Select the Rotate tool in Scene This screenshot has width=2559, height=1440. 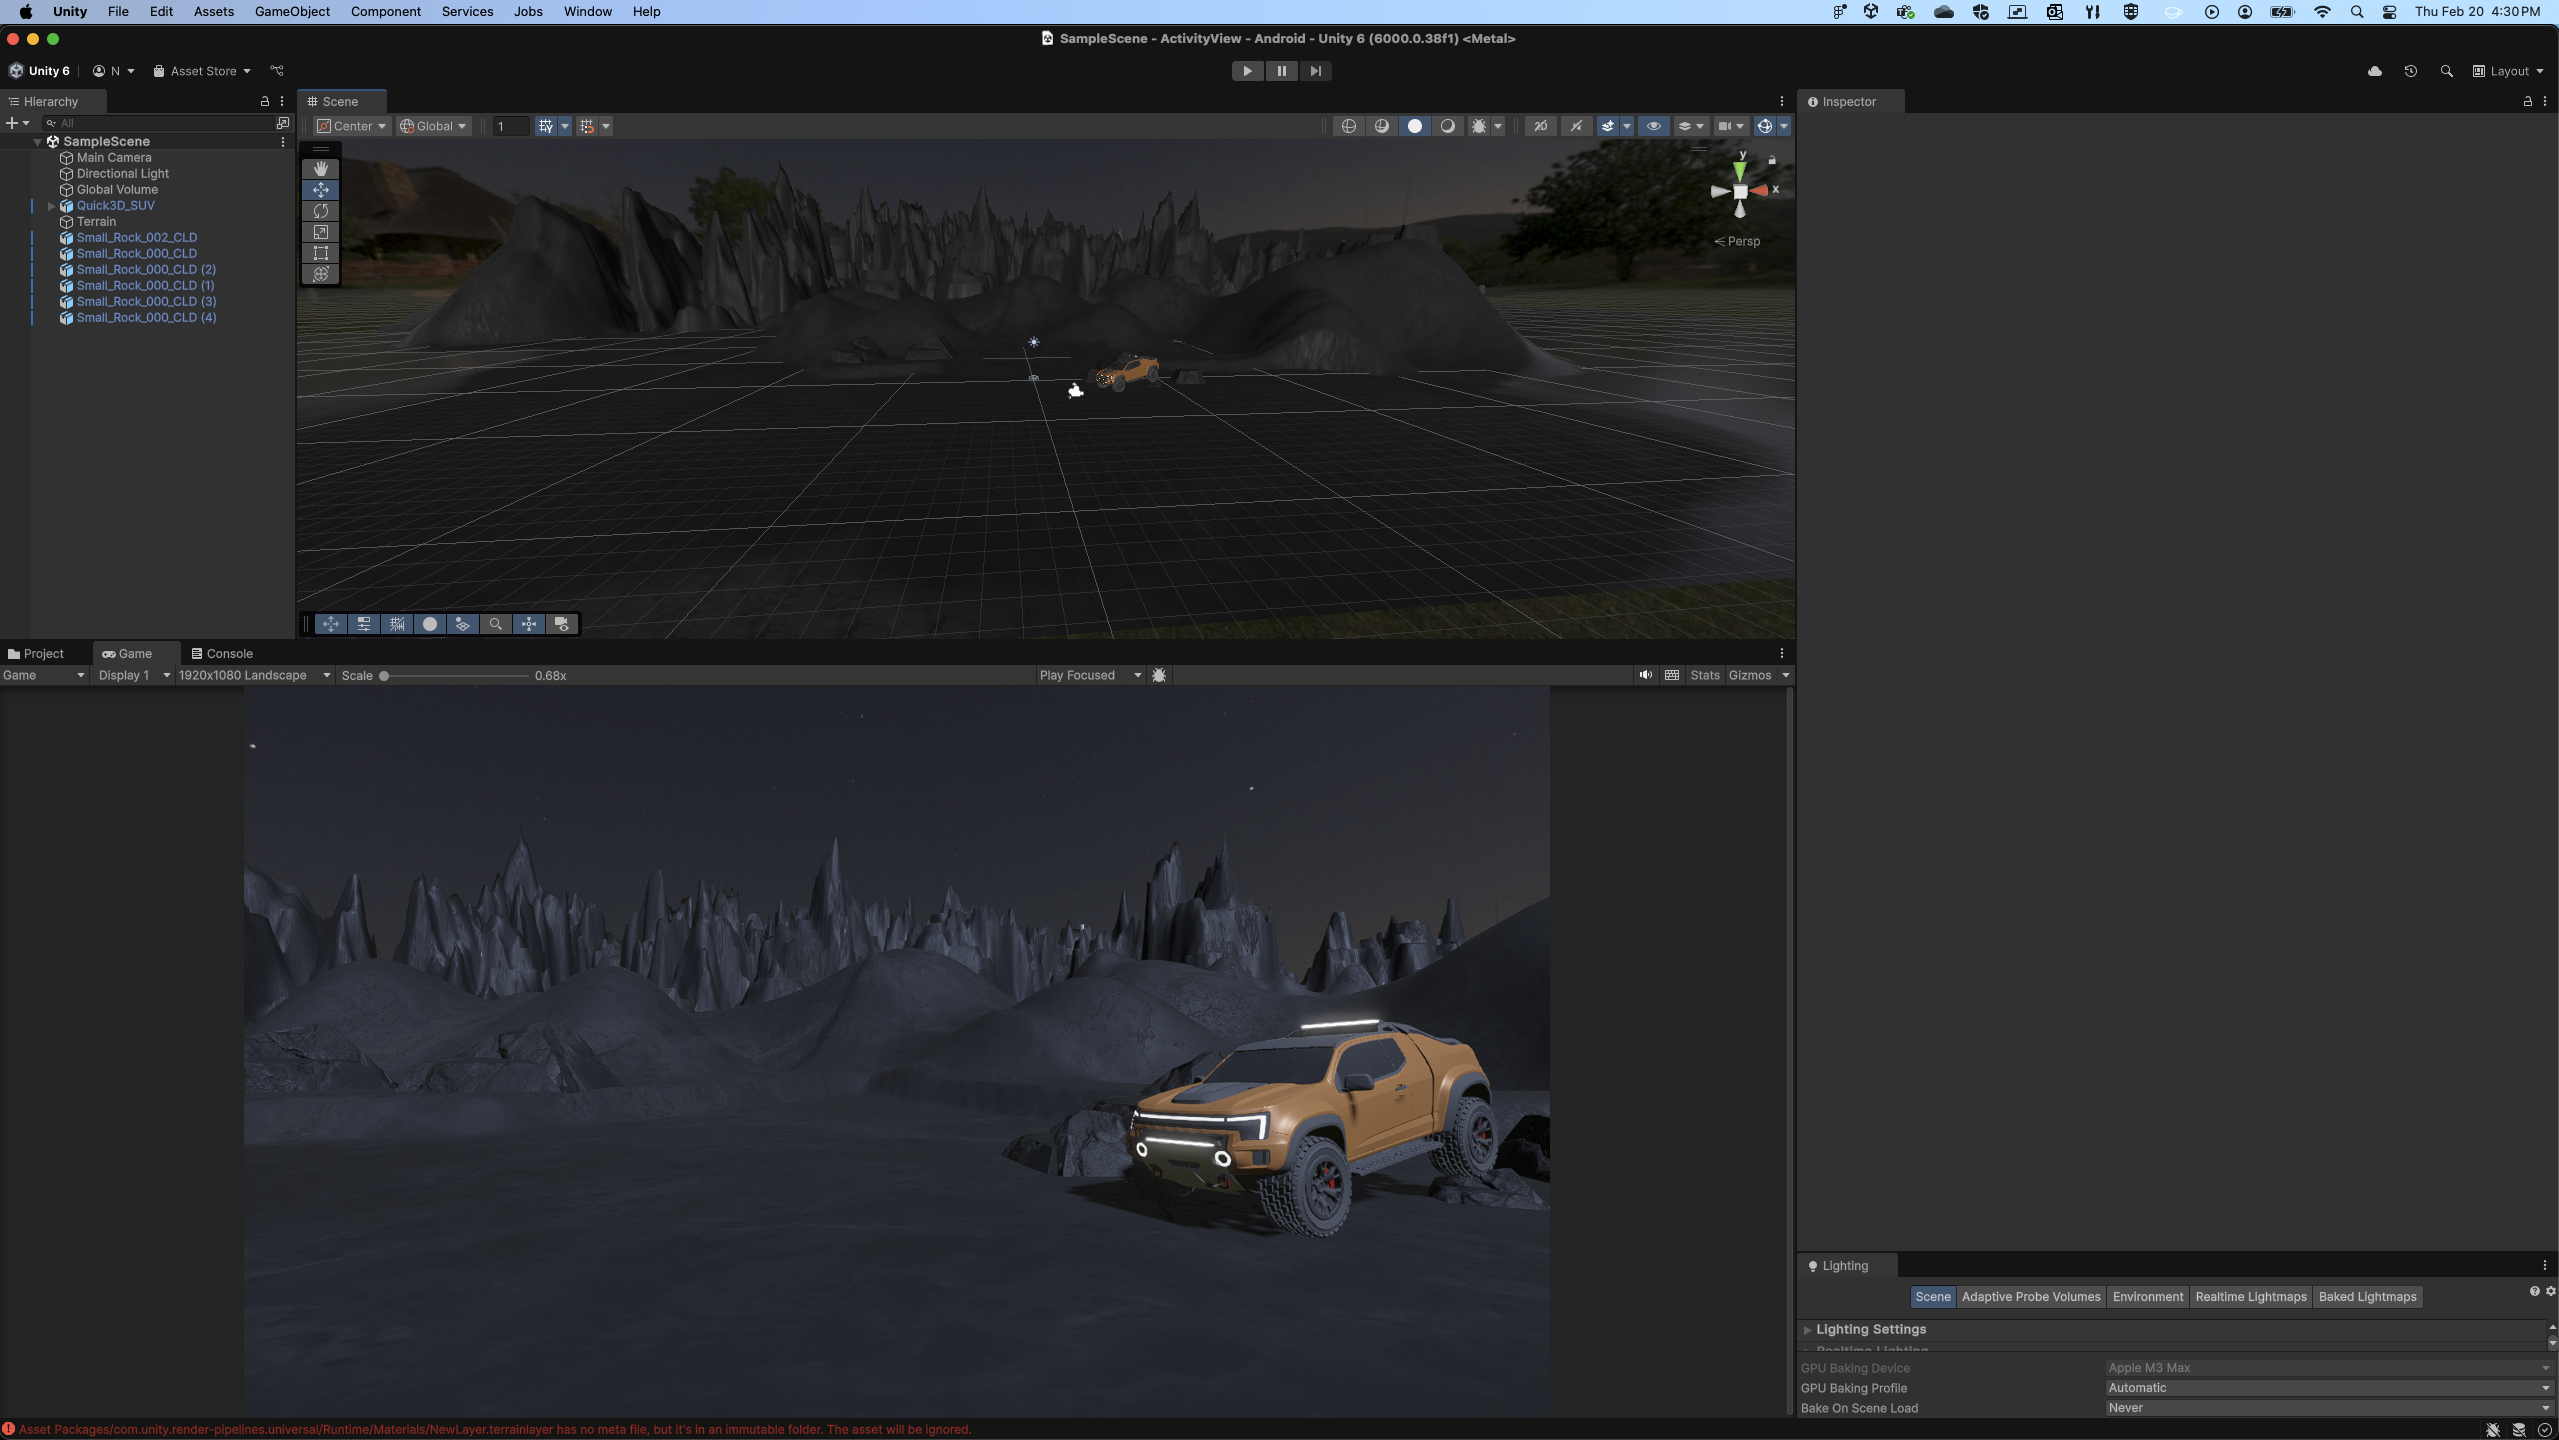coord(320,211)
